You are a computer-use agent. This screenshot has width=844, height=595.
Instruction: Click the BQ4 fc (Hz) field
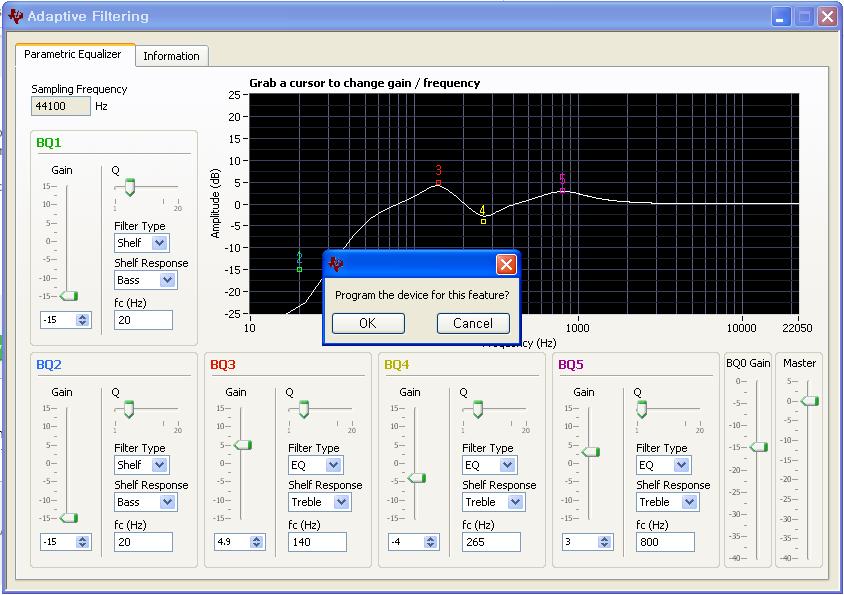tap(491, 542)
